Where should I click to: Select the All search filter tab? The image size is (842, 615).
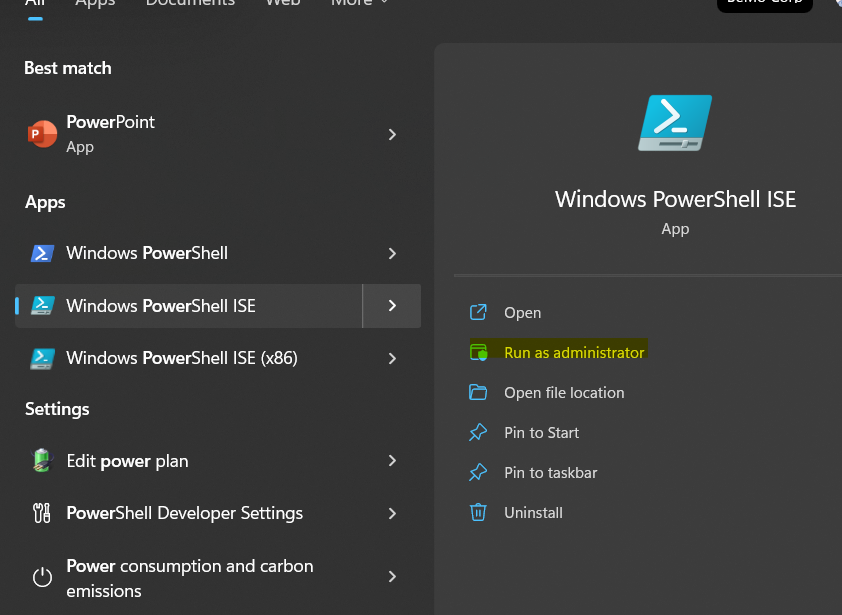(x=35, y=4)
